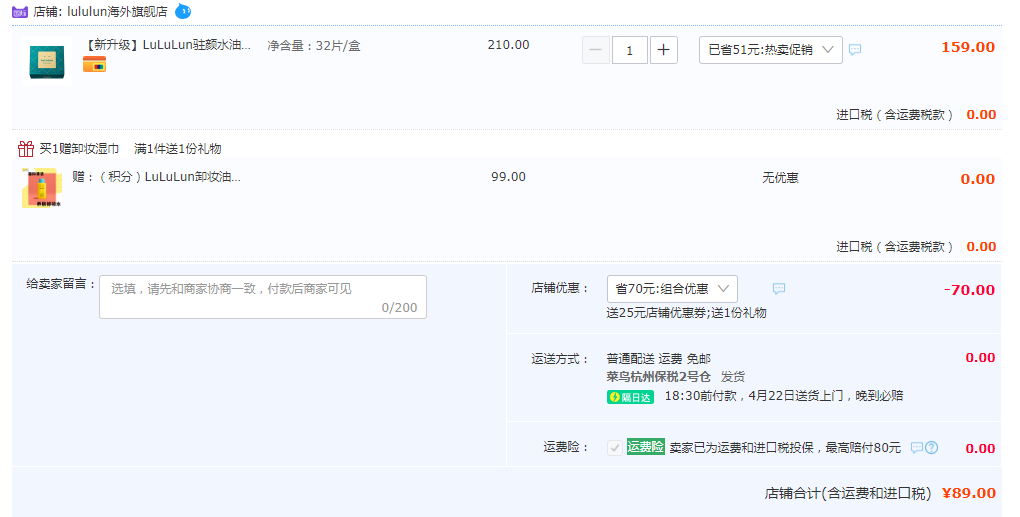Click the store total ¥89.00
The height and width of the screenshot is (517, 1020).
pyautogui.click(x=969, y=494)
